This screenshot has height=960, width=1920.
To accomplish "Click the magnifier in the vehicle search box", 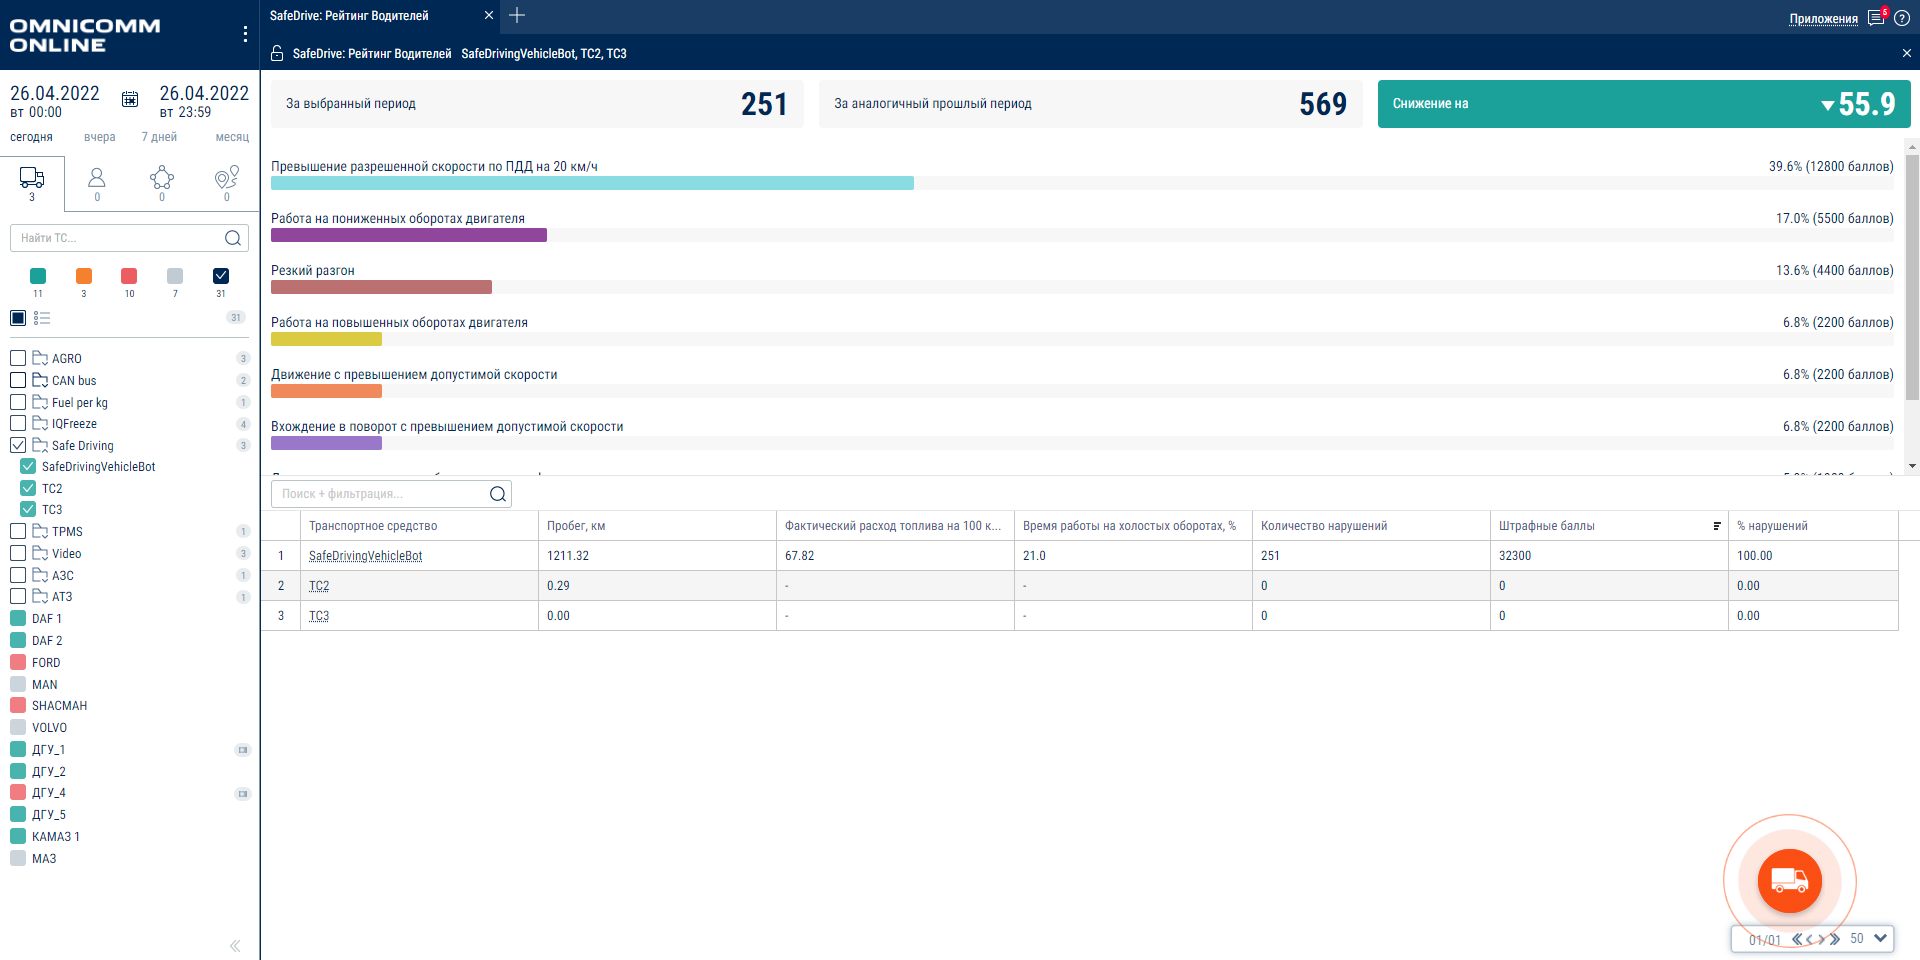I will pos(233,238).
